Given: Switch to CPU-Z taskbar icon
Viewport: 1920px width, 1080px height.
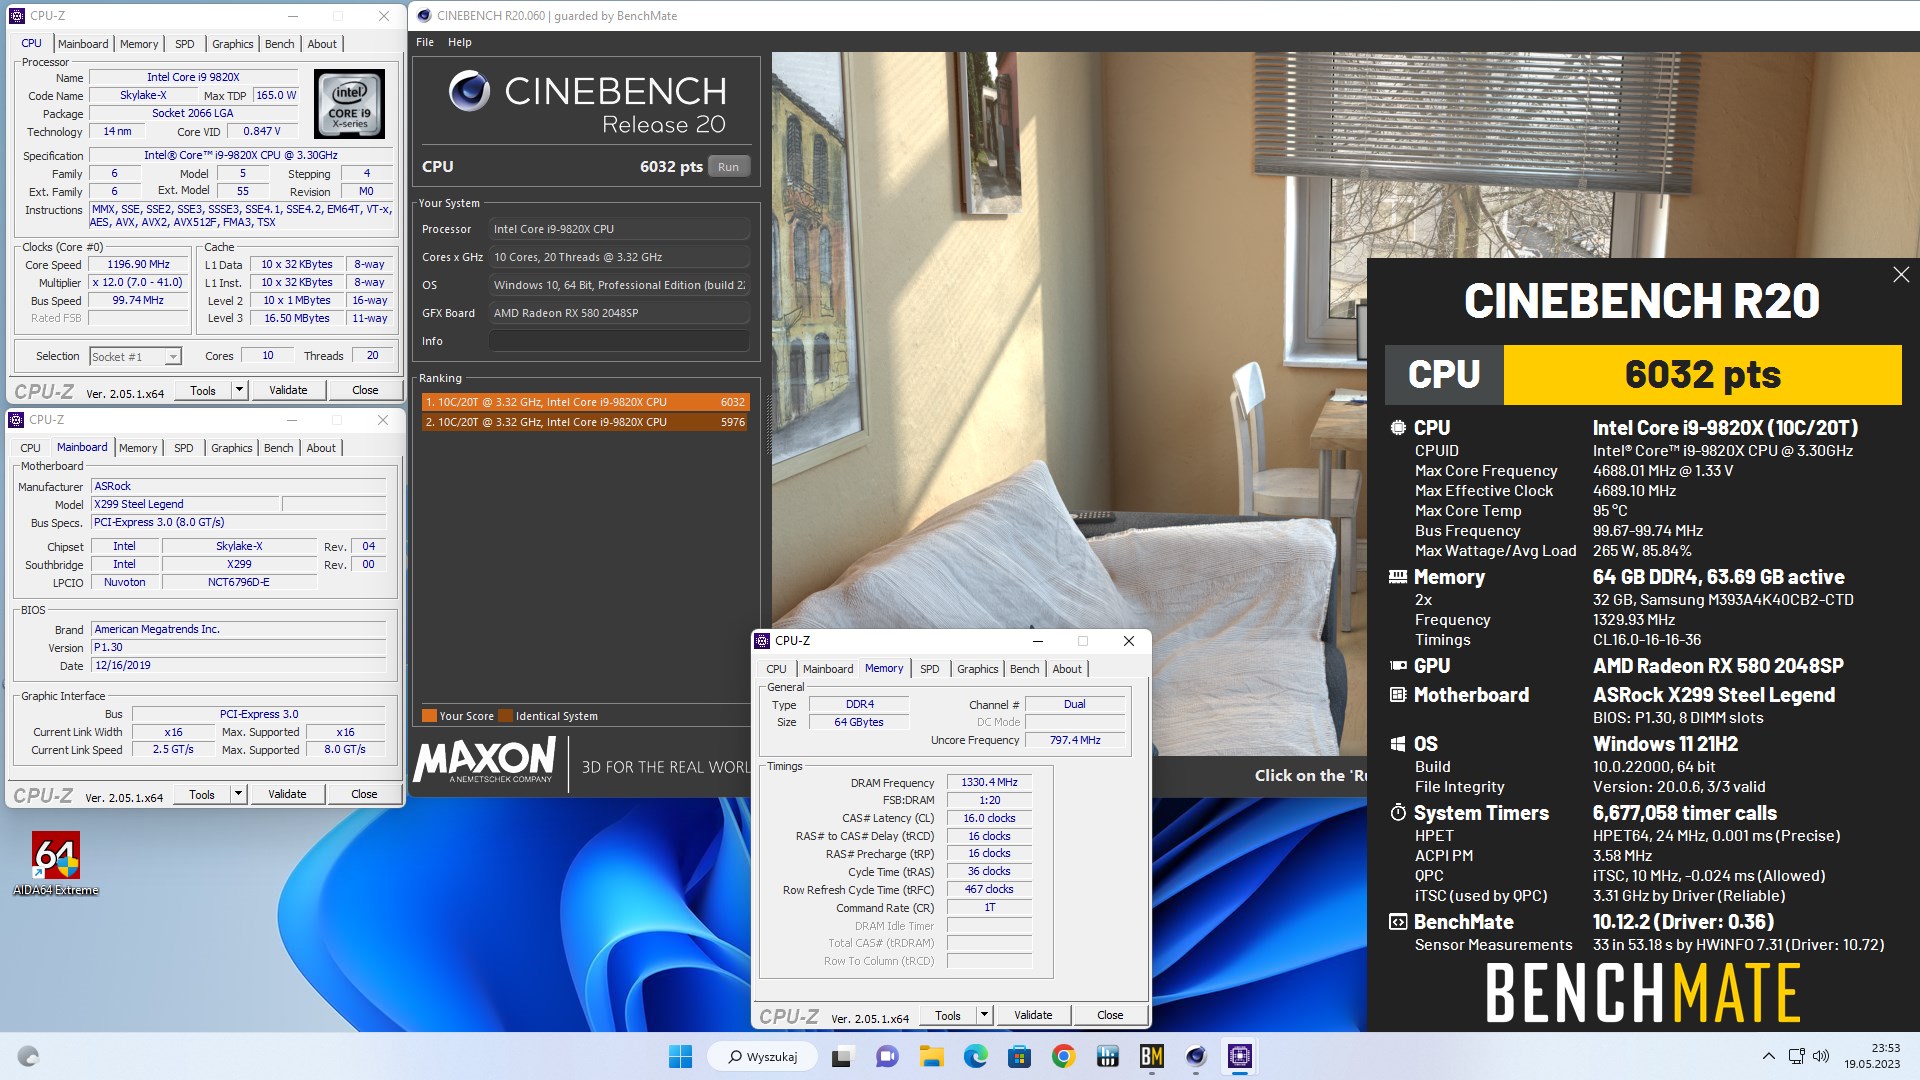Looking at the screenshot, I should (x=1240, y=1056).
